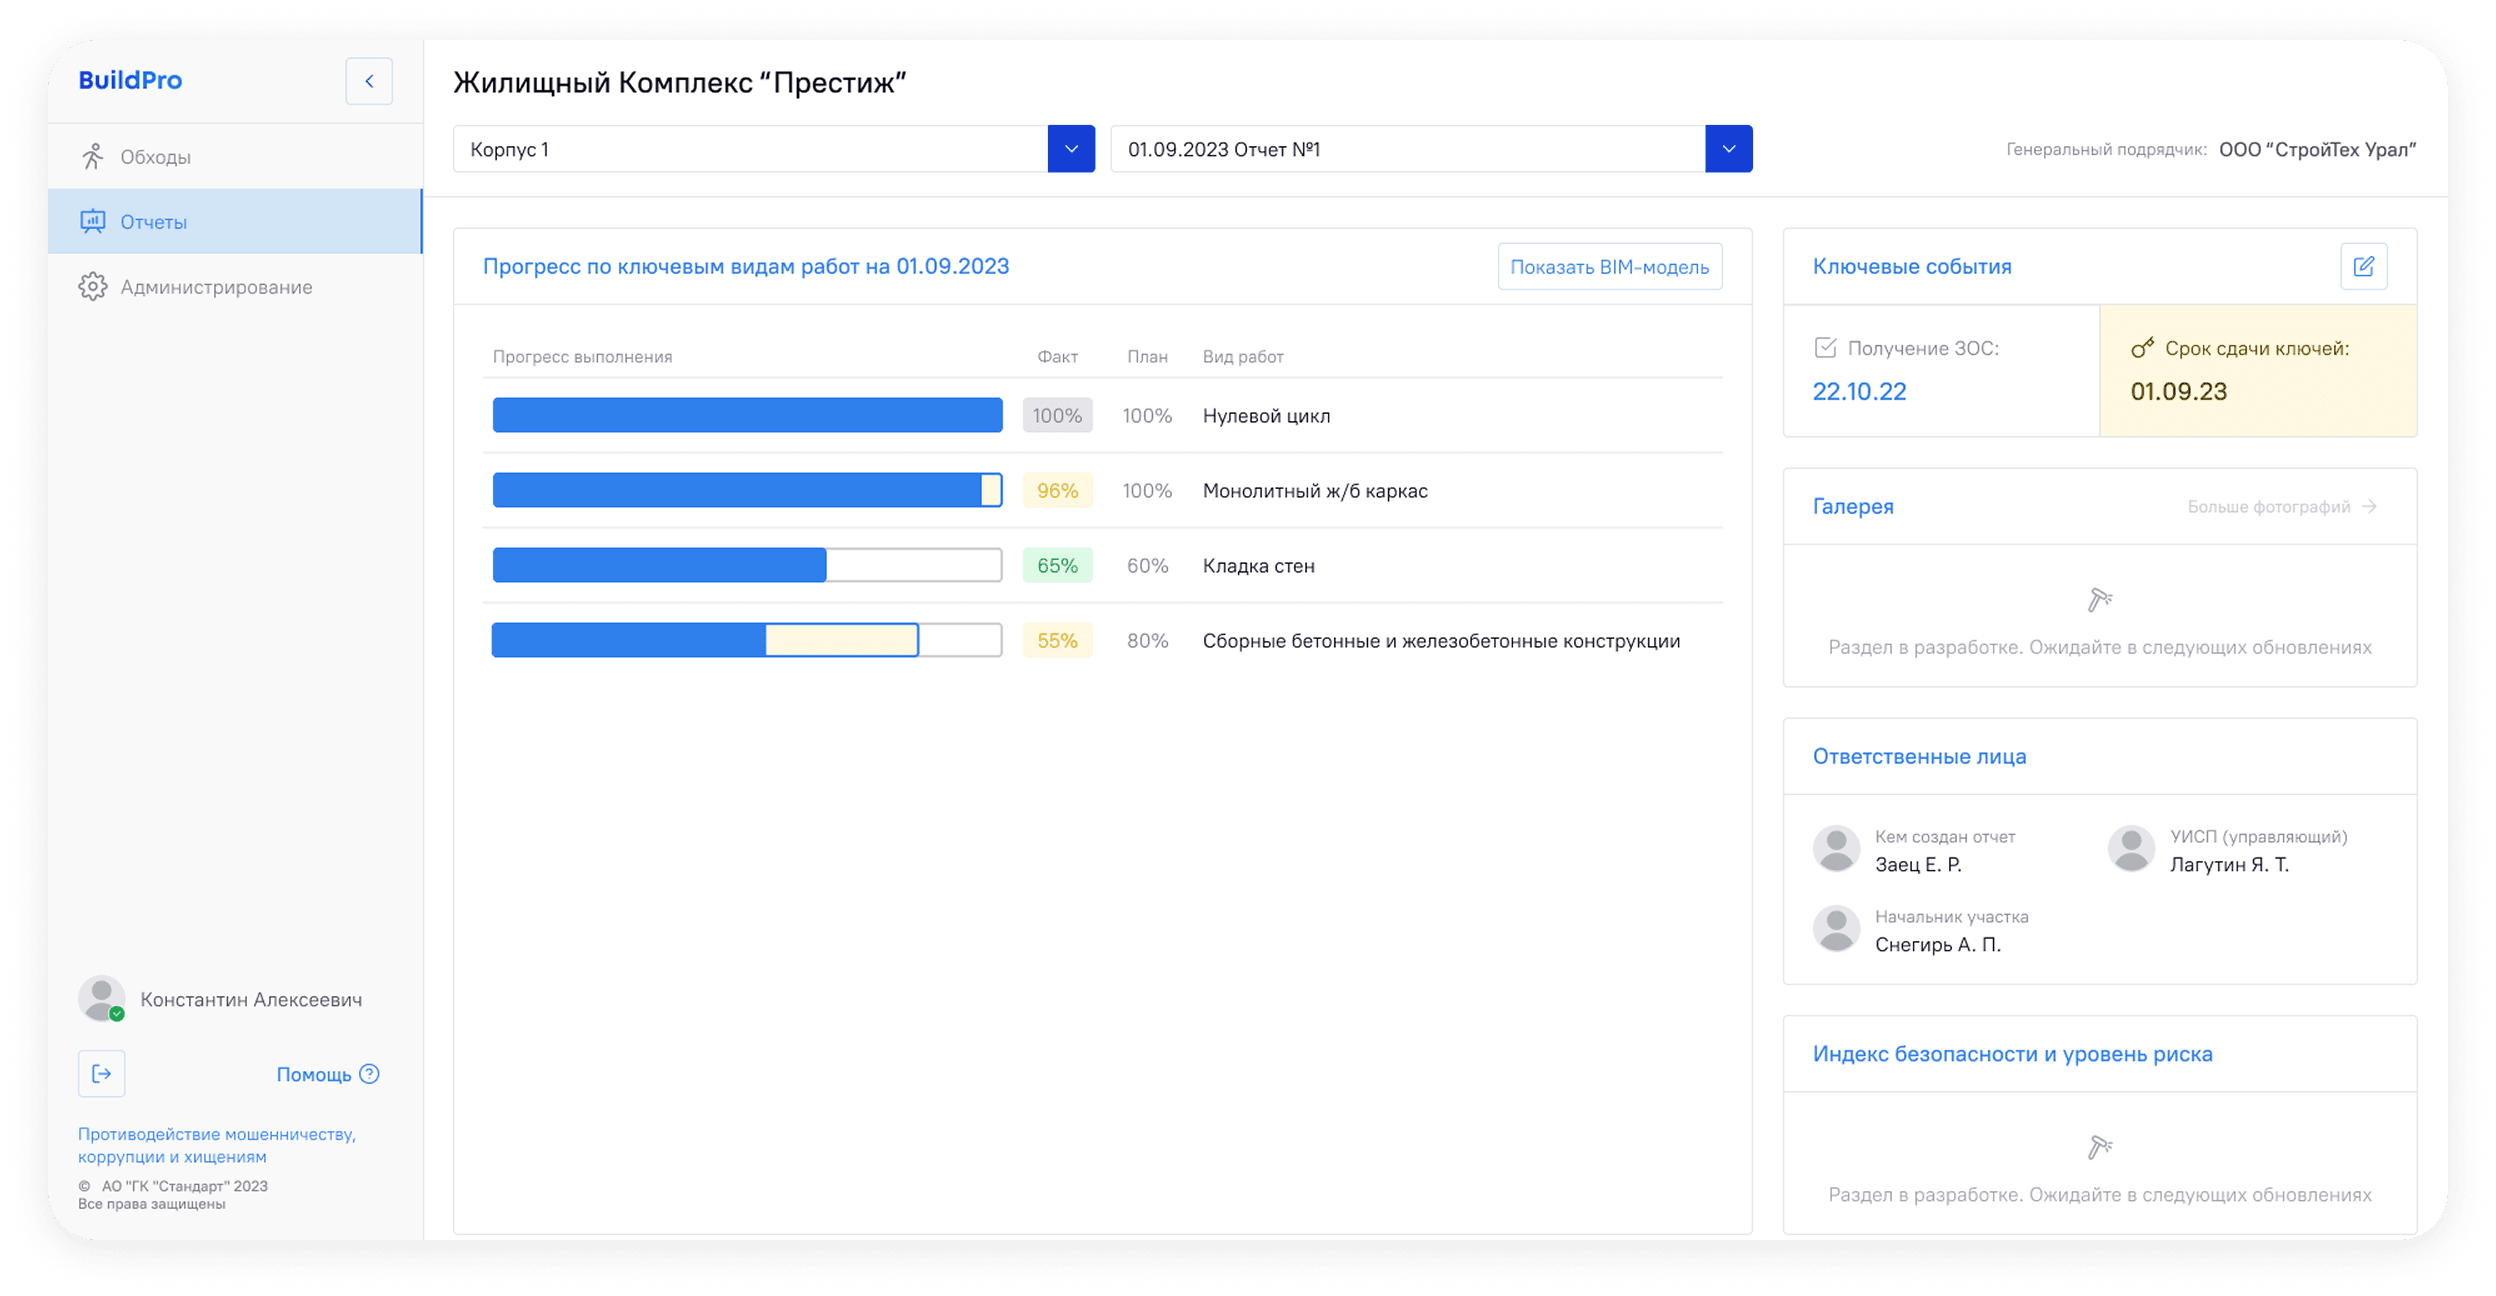Click the 01.09.2023 Отчет №1 combo box
Viewport: 2496px width, 1296px height.
pyautogui.click(x=1431, y=149)
